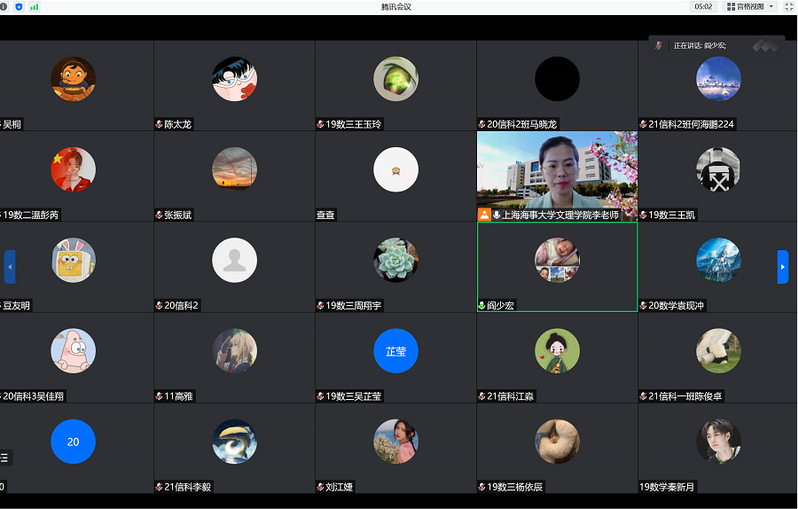Click the muted mic icon beside 20数学袁现冲
This screenshot has width=798, height=509.
click(x=643, y=305)
